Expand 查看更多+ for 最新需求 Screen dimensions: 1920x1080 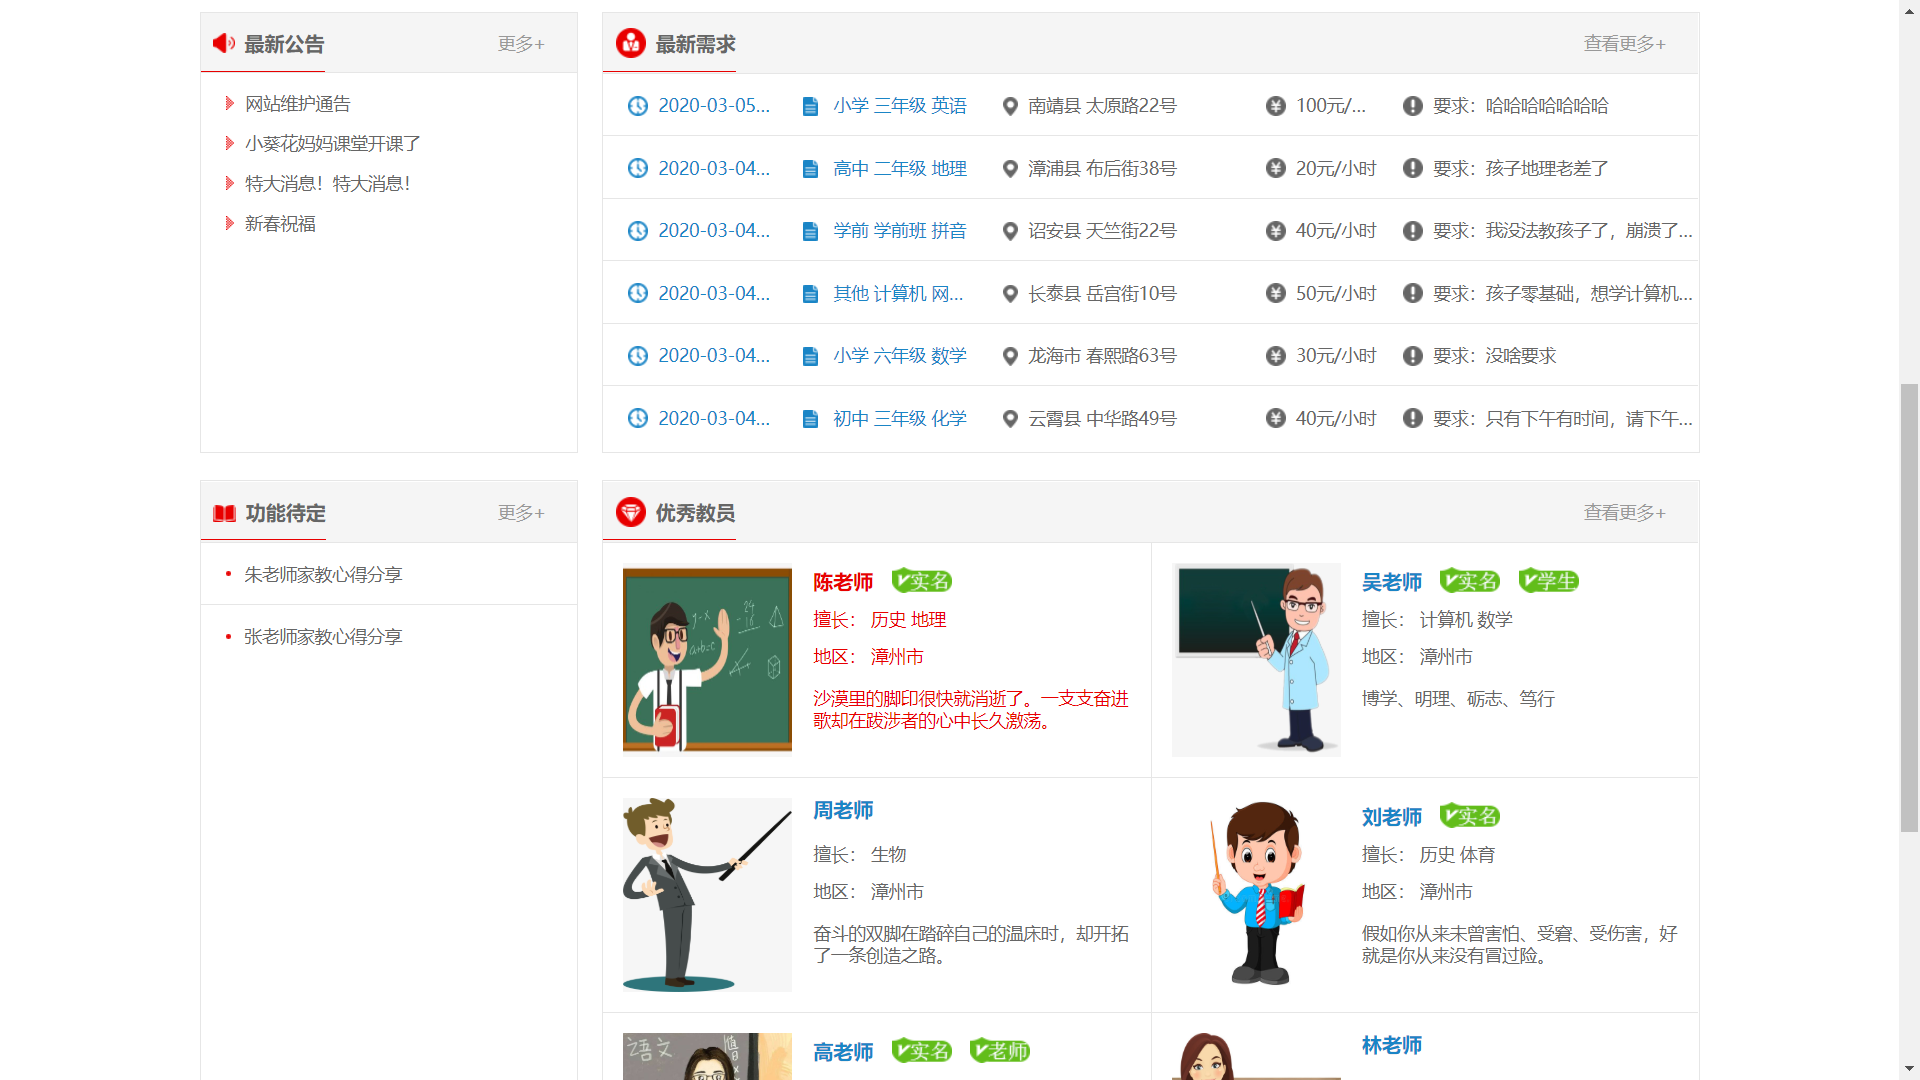click(x=1624, y=44)
